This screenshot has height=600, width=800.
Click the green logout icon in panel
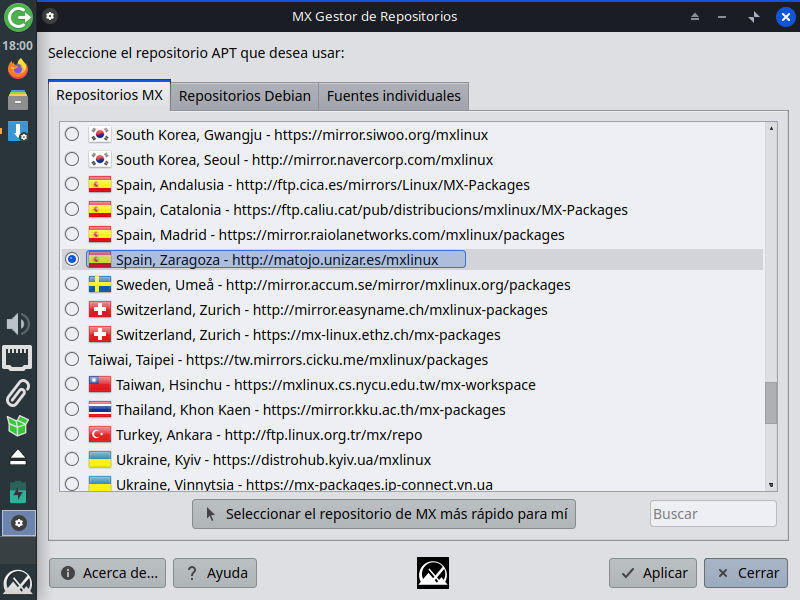tap(18, 17)
